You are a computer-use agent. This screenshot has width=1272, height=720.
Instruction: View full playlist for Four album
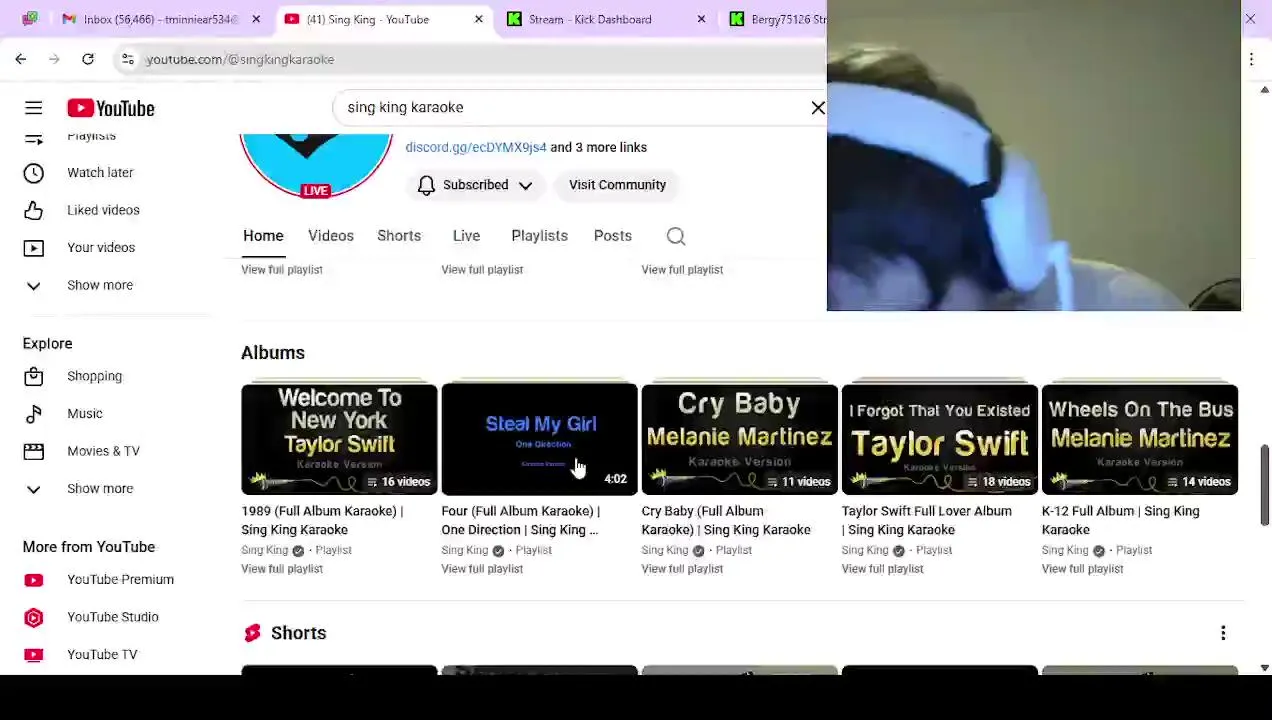(482, 569)
